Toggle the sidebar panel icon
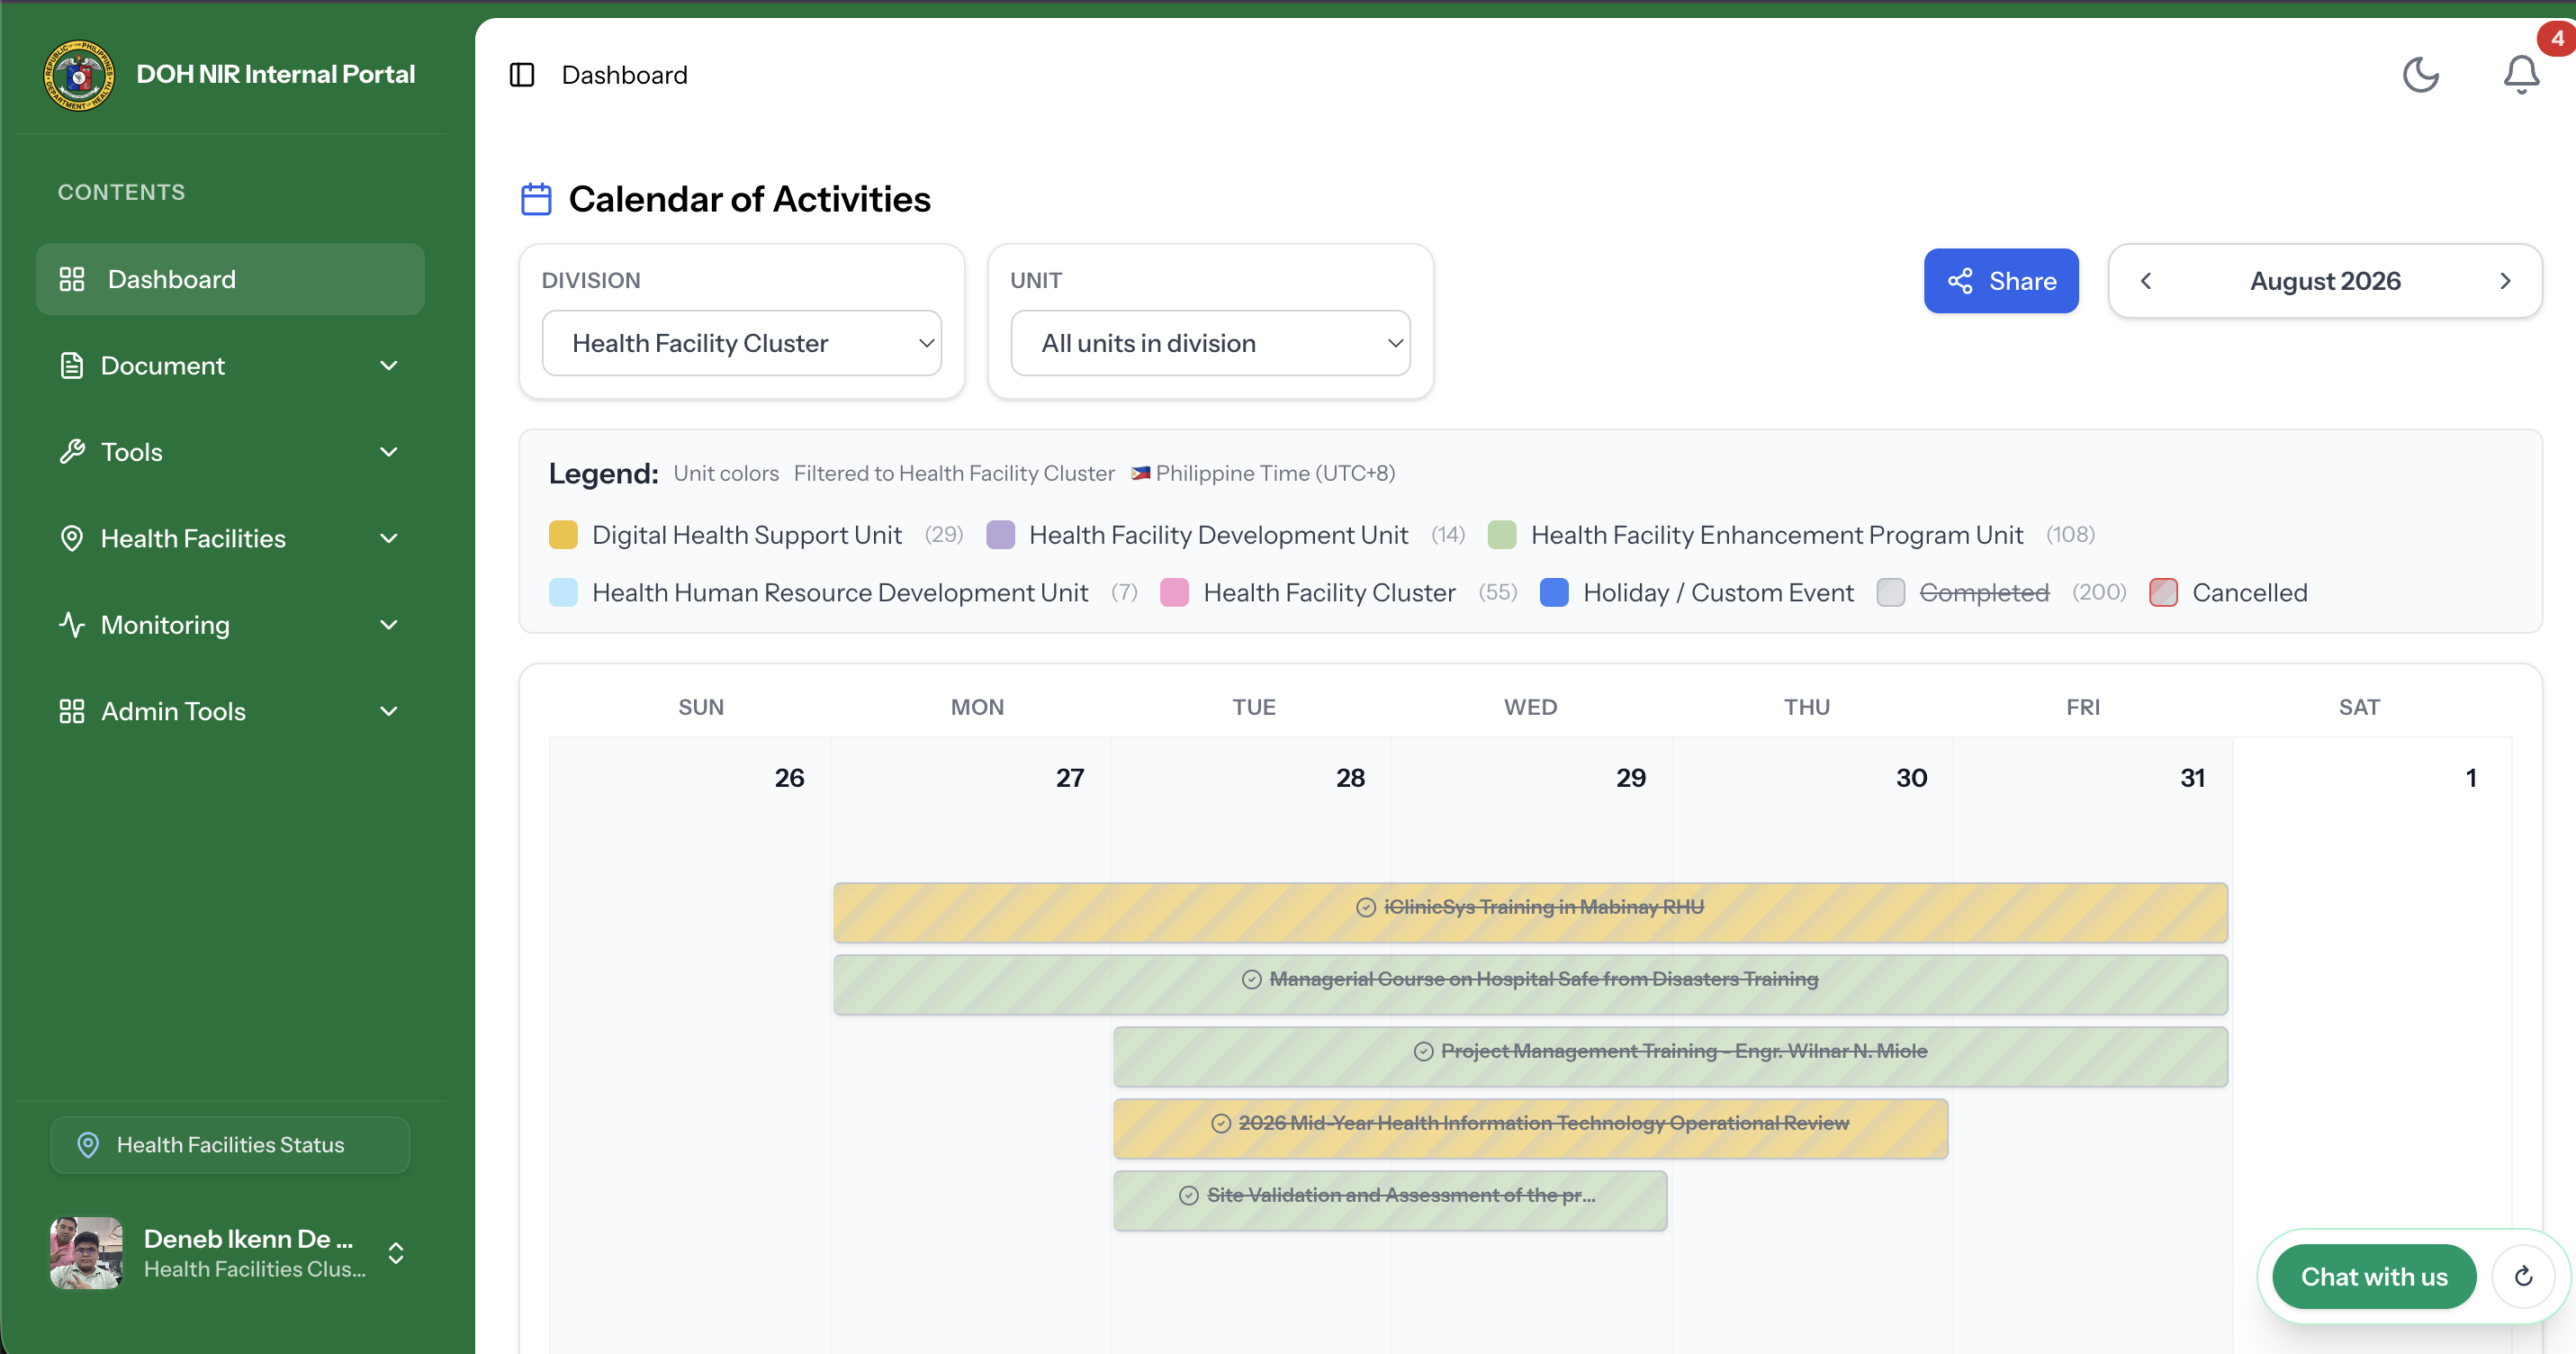Image resolution: width=2576 pixels, height=1354 pixels. [522, 75]
